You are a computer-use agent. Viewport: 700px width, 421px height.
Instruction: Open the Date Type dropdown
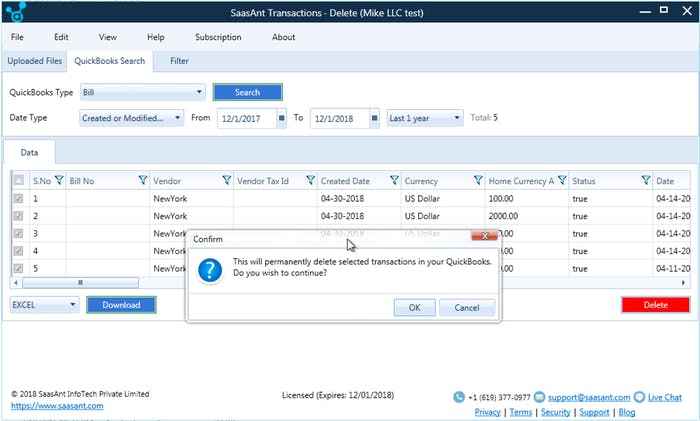click(x=178, y=118)
